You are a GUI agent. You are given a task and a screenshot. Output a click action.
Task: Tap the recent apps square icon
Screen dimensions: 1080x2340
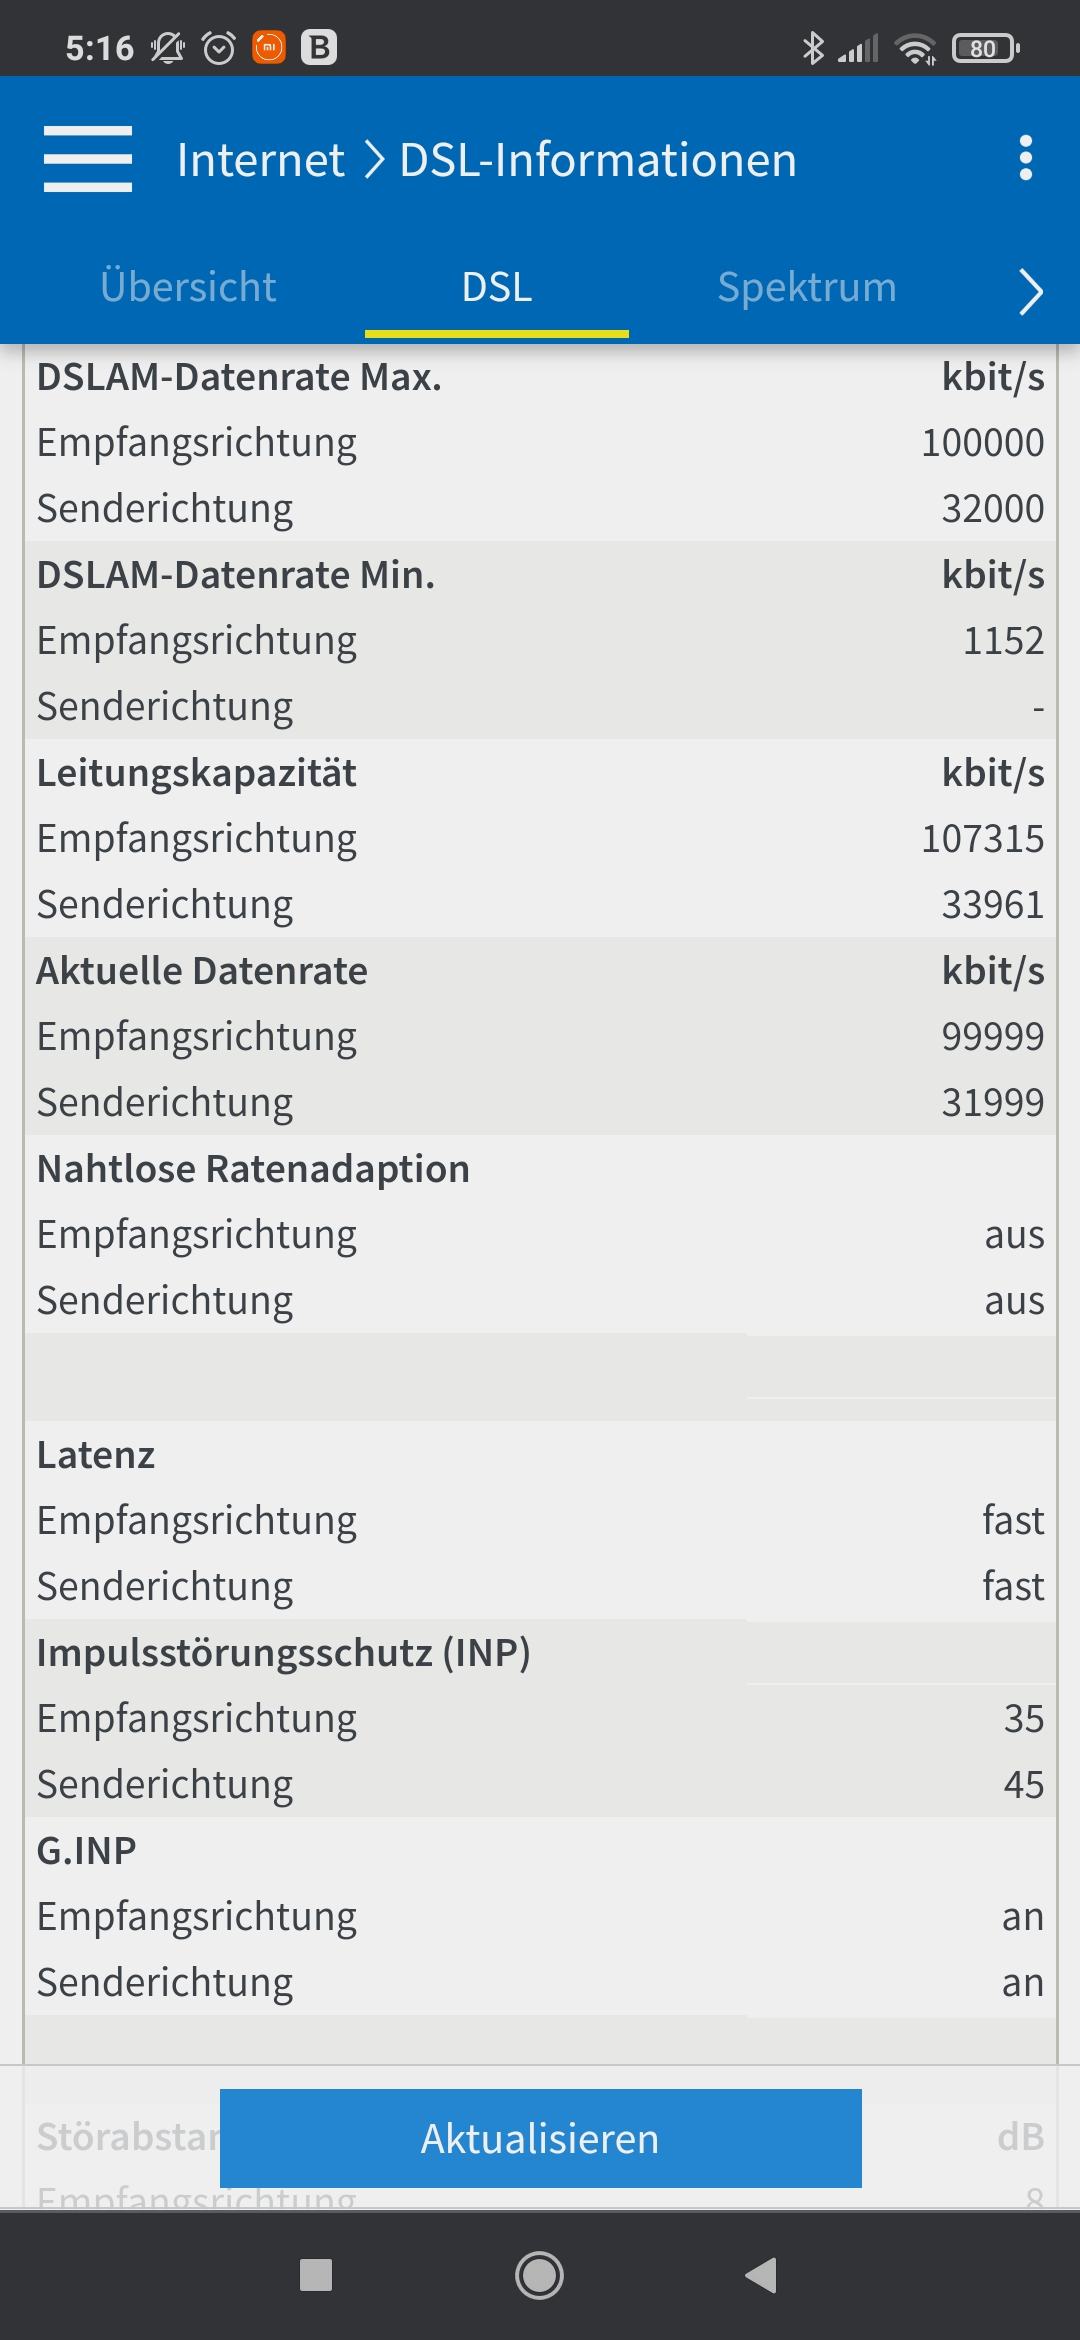click(x=316, y=2276)
